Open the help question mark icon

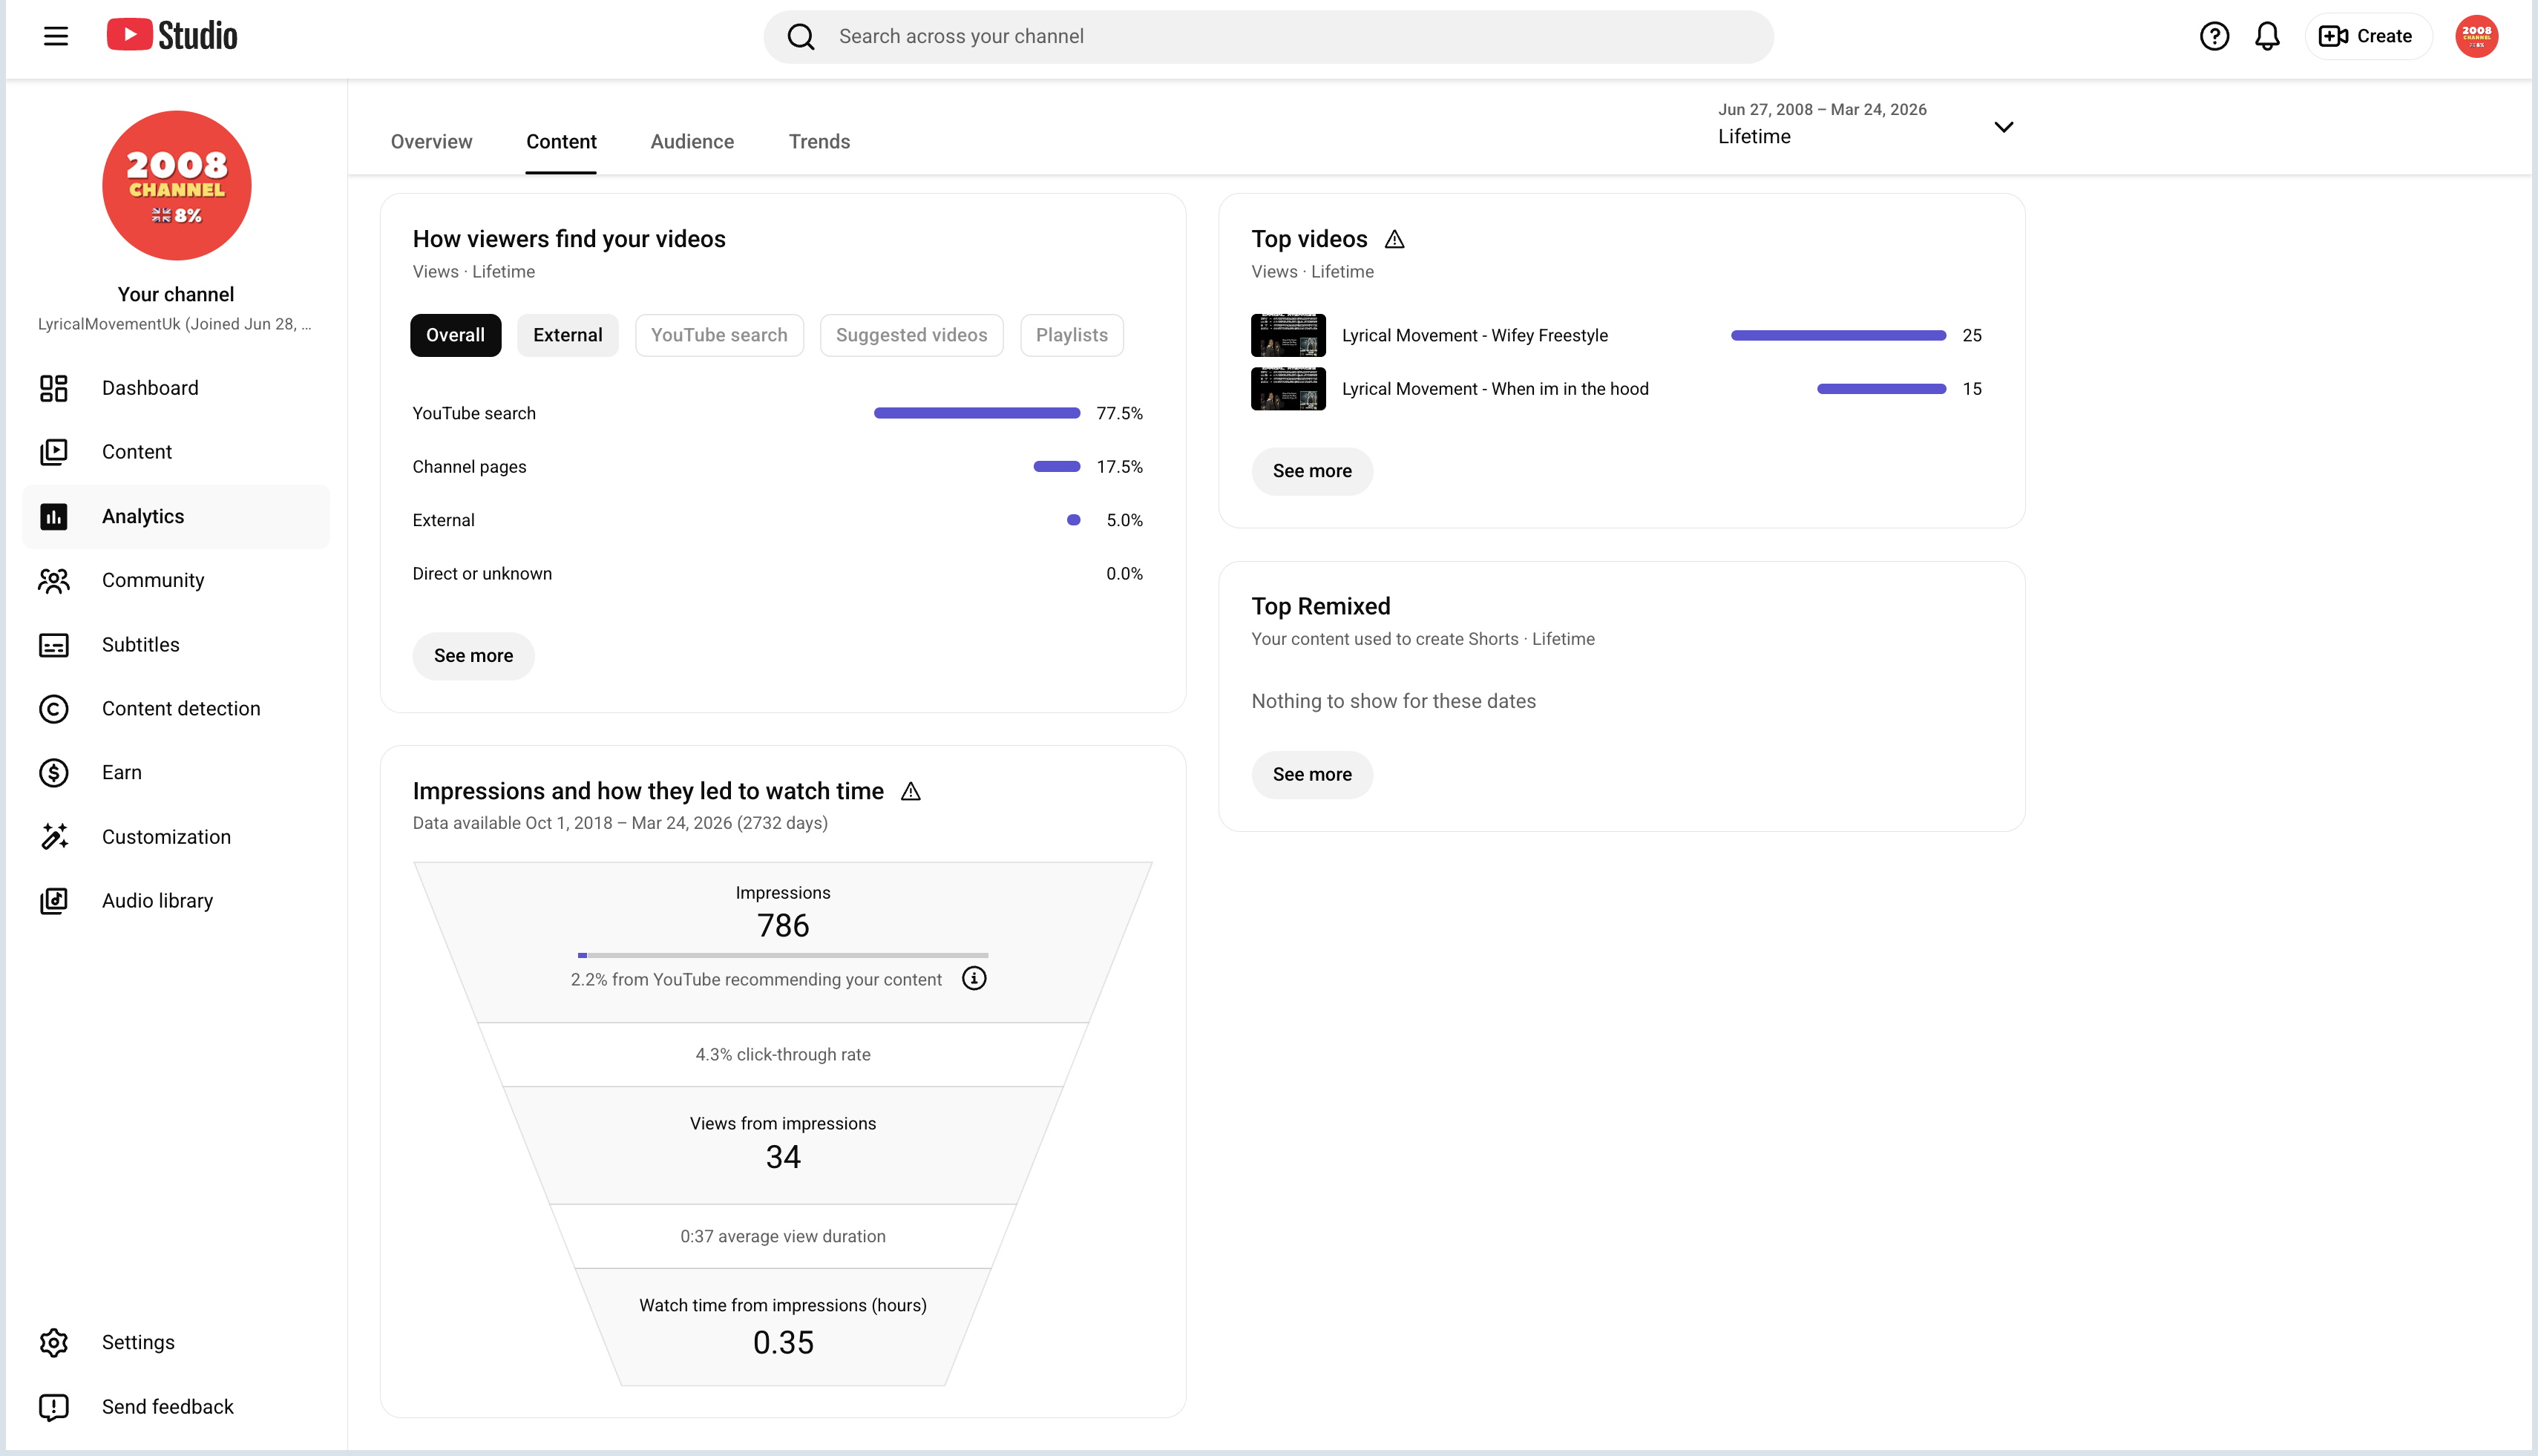(2214, 36)
